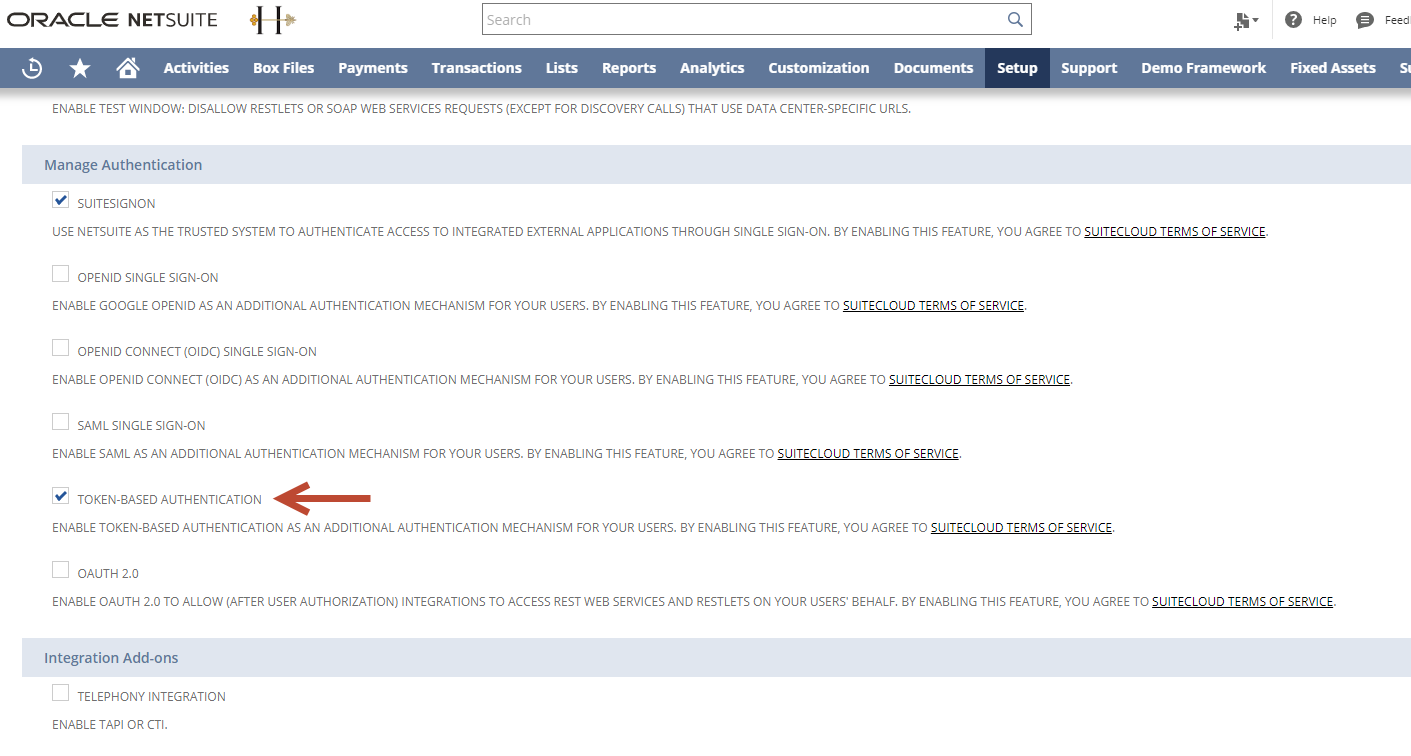Open the Box Files menu
This screenshot has height=756, width=1411.
[284, 68]
